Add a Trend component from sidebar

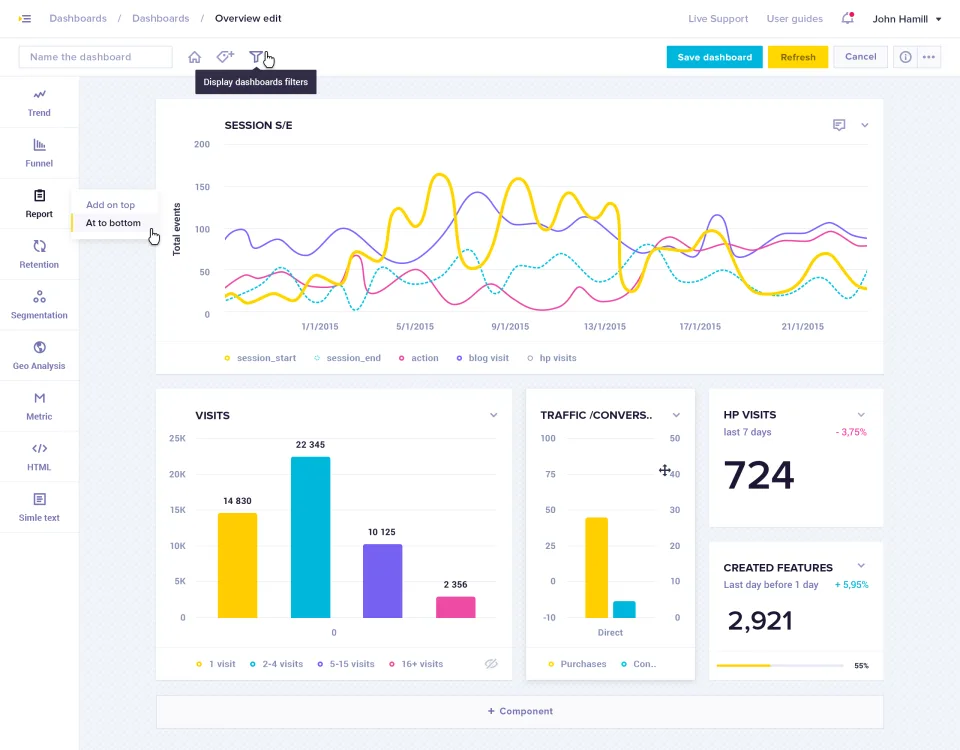(39, 102)
